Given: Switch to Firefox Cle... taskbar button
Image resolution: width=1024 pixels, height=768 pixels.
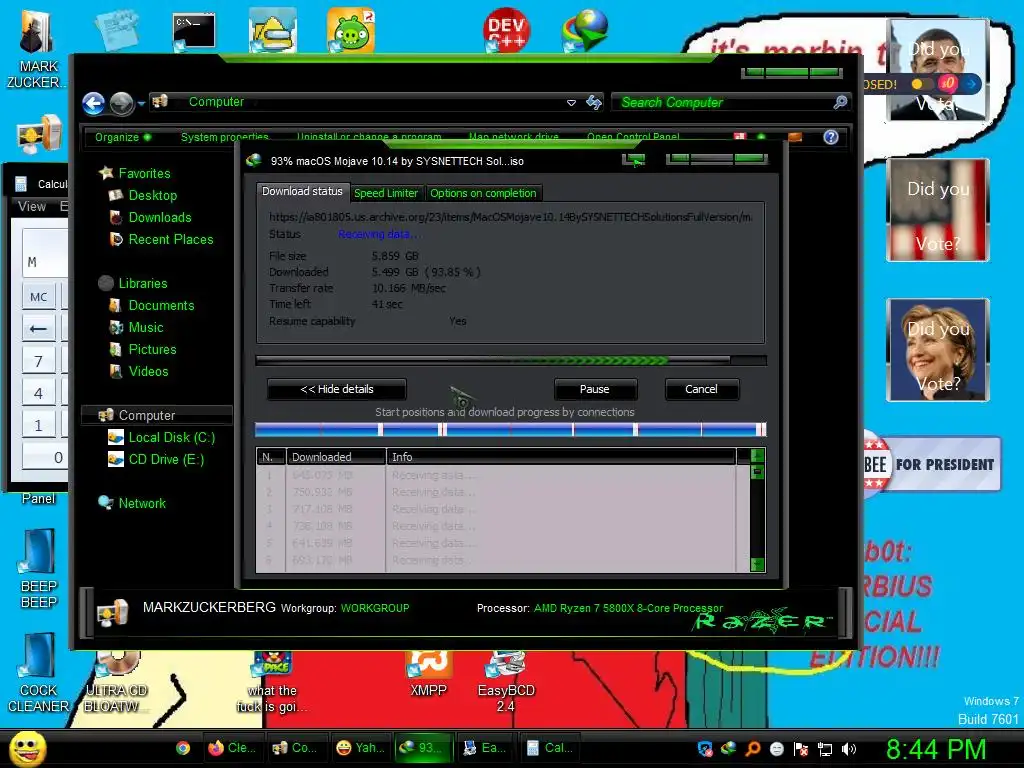Looking at the screenshot, I should pos(232,748).
